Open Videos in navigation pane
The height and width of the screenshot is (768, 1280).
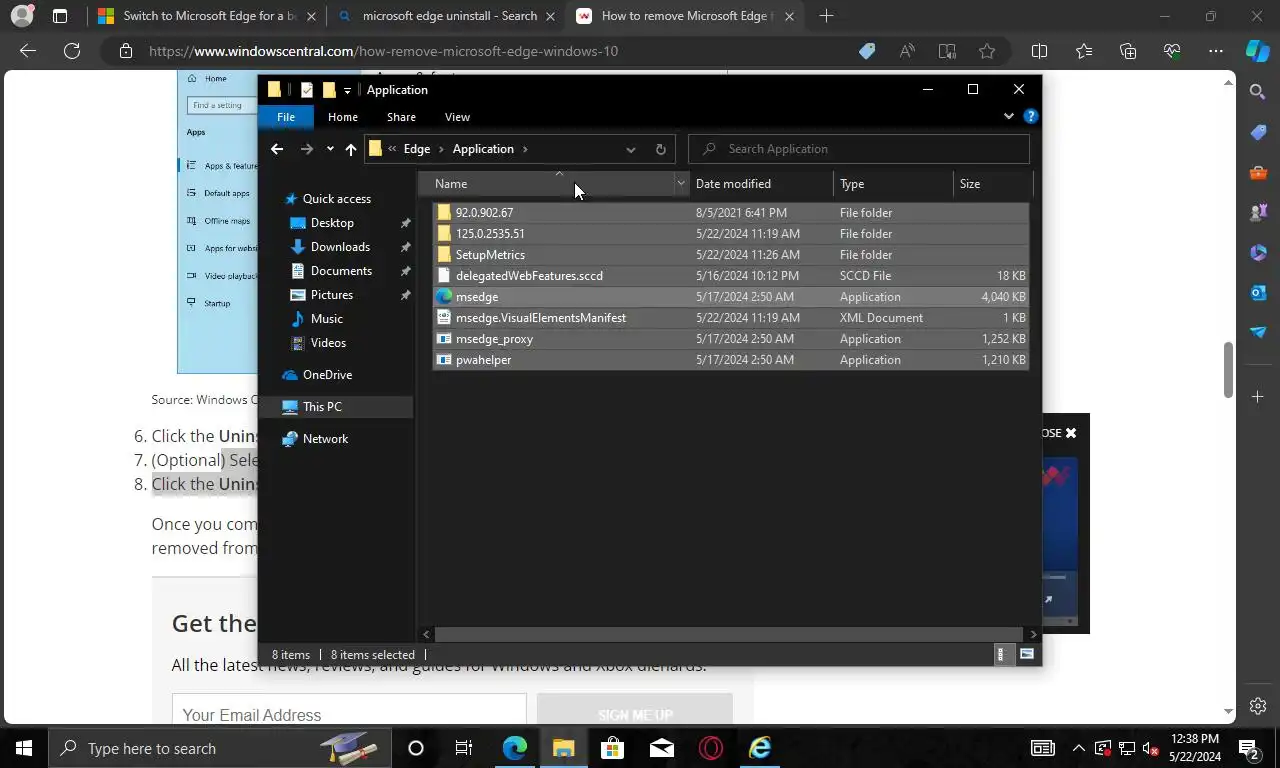tap(328, 343)
